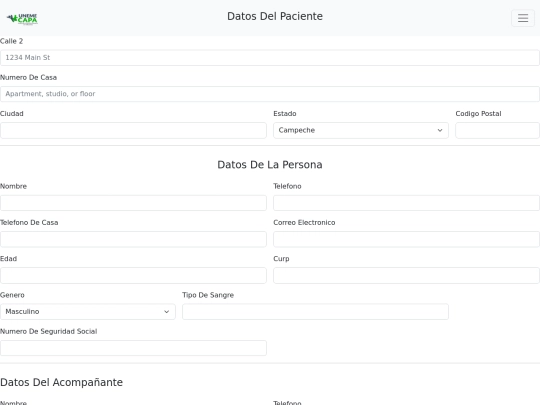The width and height of the screenshot is (540, 405).
Task: Click the Ciudad label
Action: pyautogui.click(x=12, y=114)
